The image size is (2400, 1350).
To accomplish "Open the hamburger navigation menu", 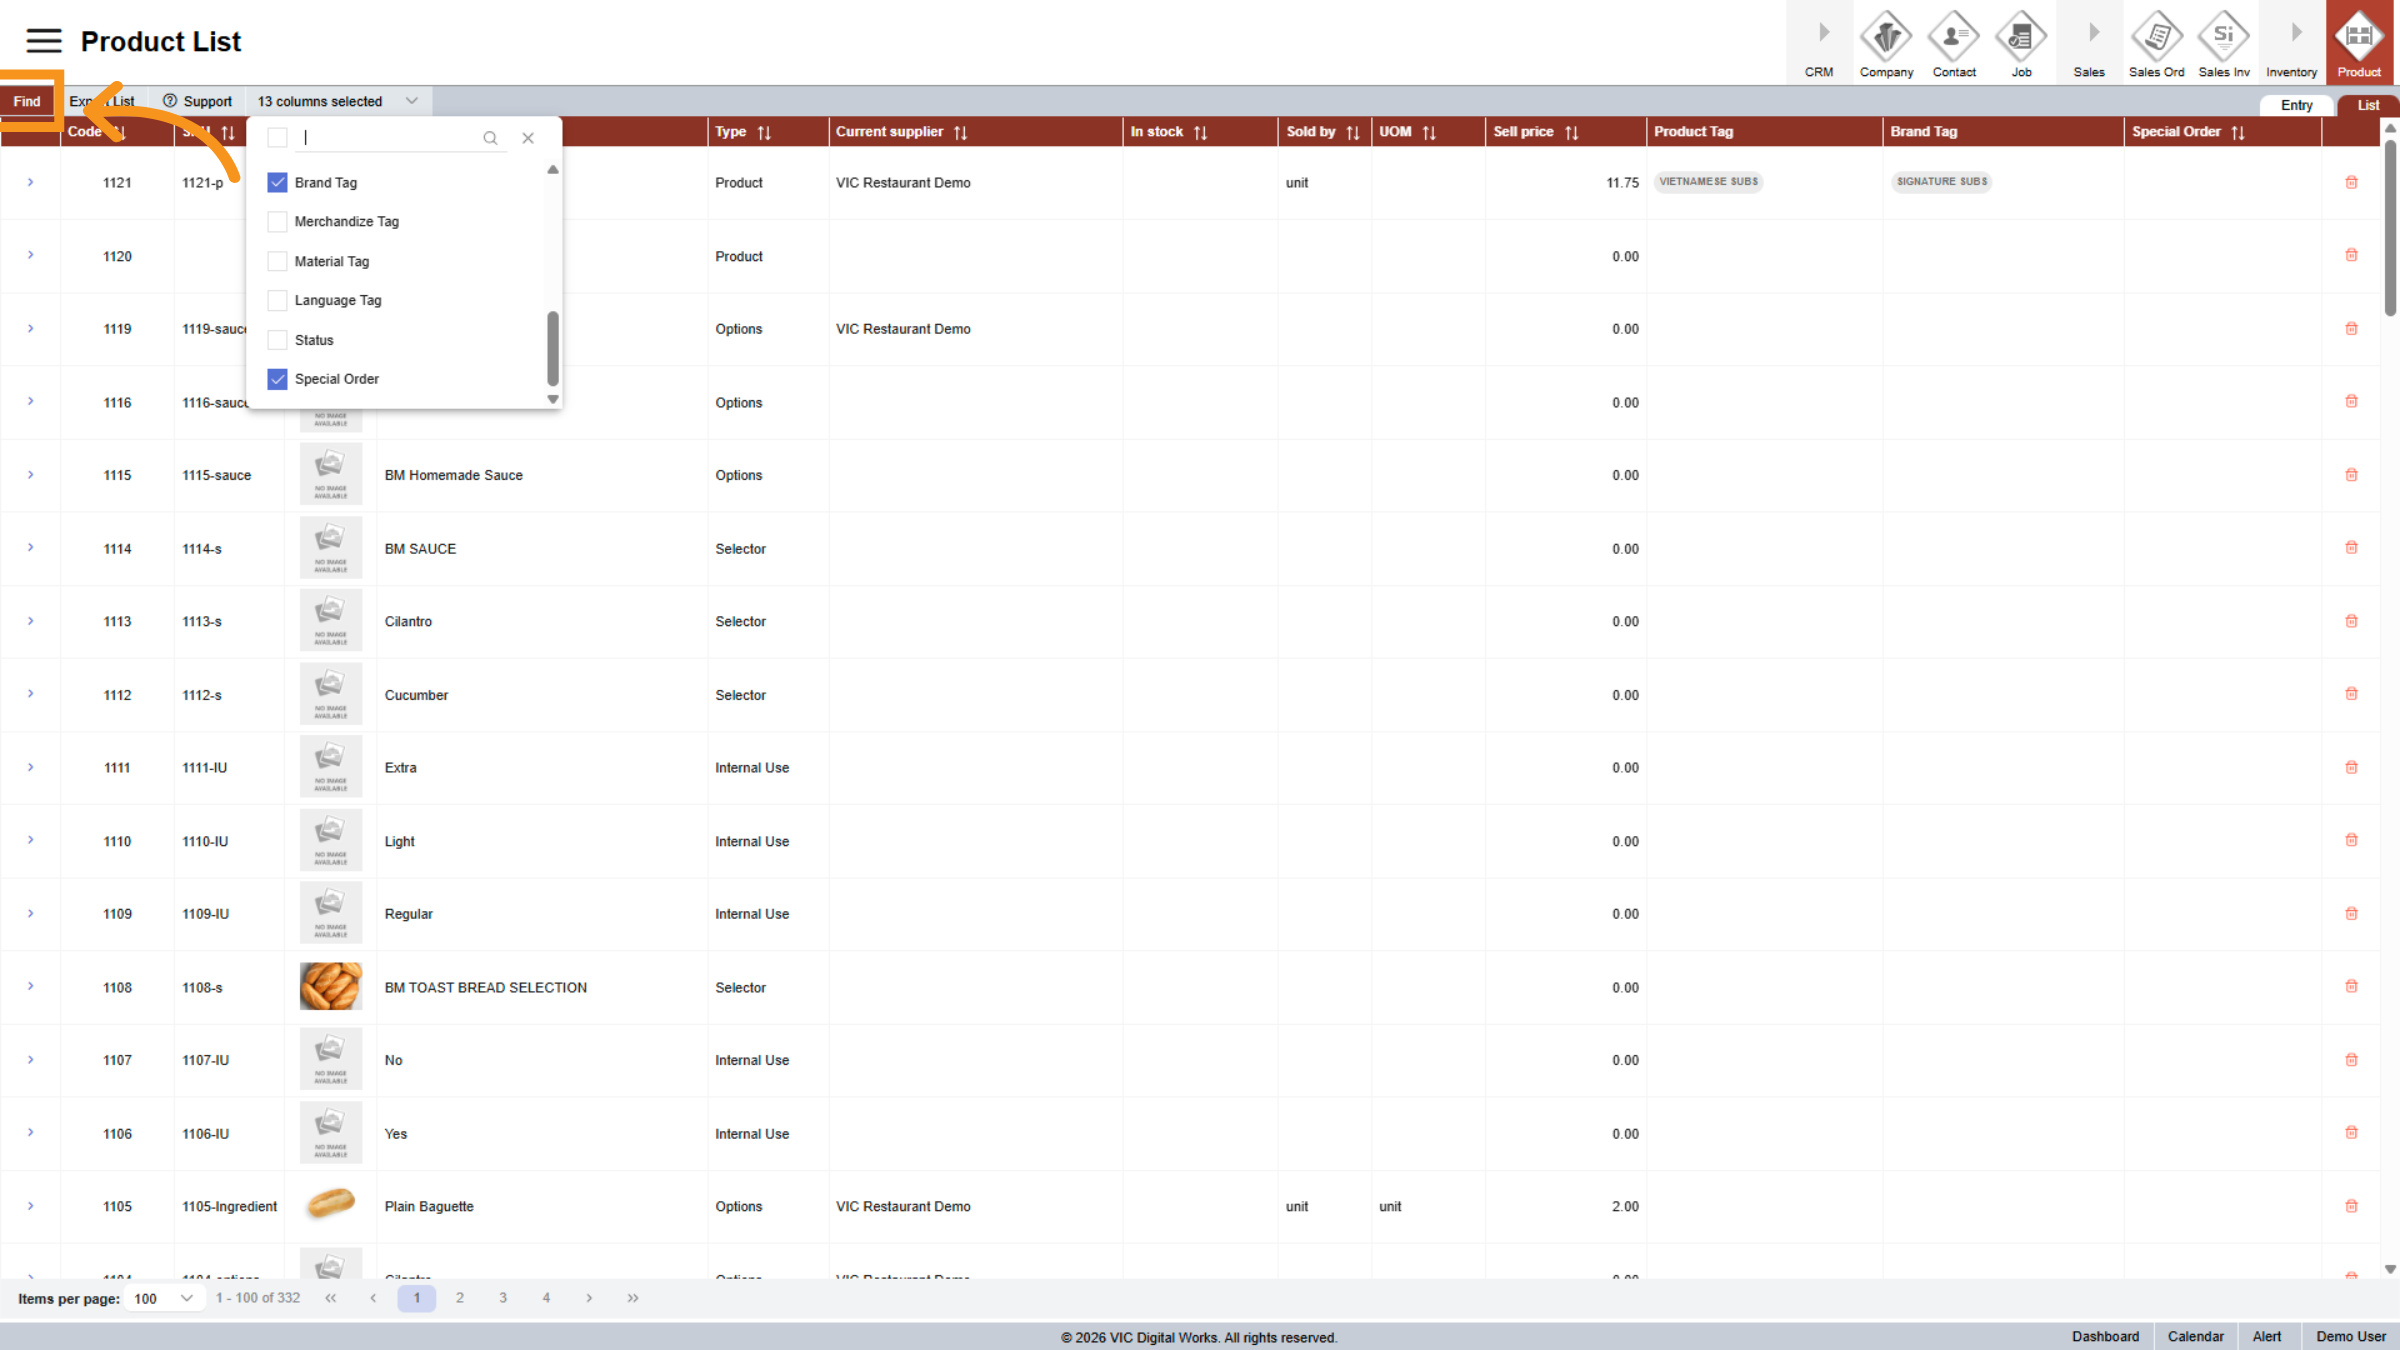I will point(43,41).
